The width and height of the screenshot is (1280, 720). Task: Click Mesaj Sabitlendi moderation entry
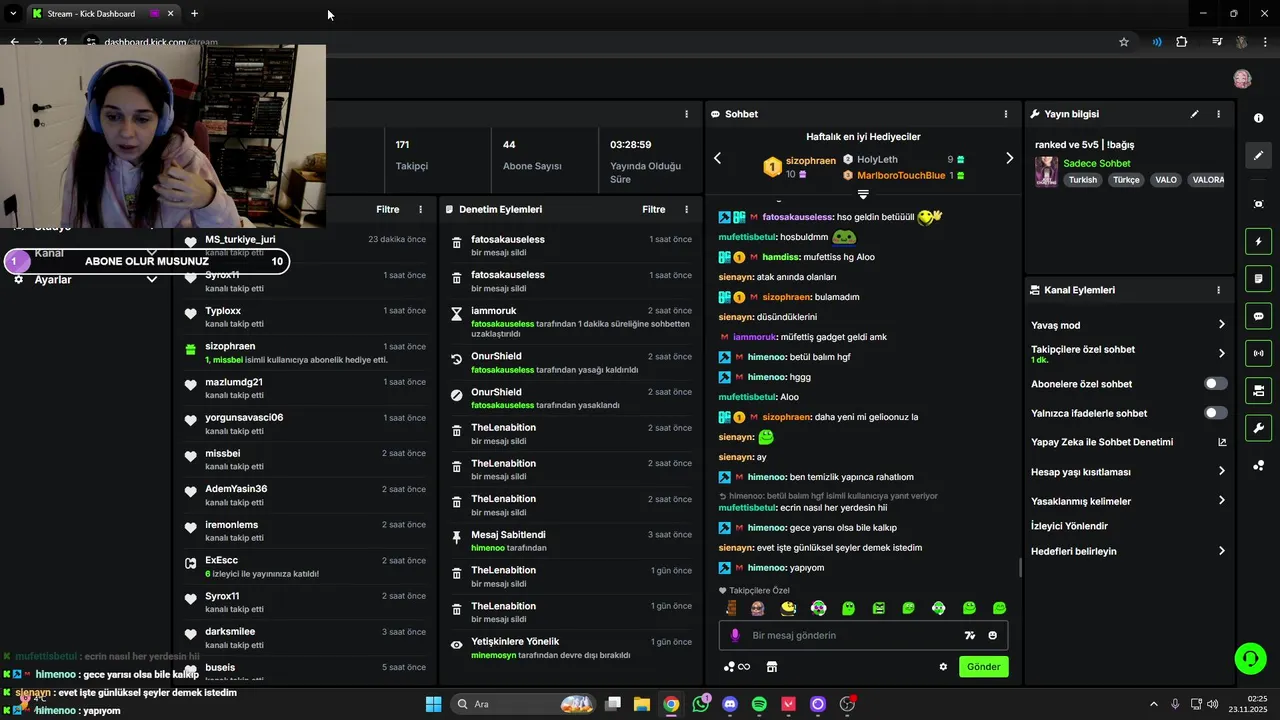pos(570,541)
